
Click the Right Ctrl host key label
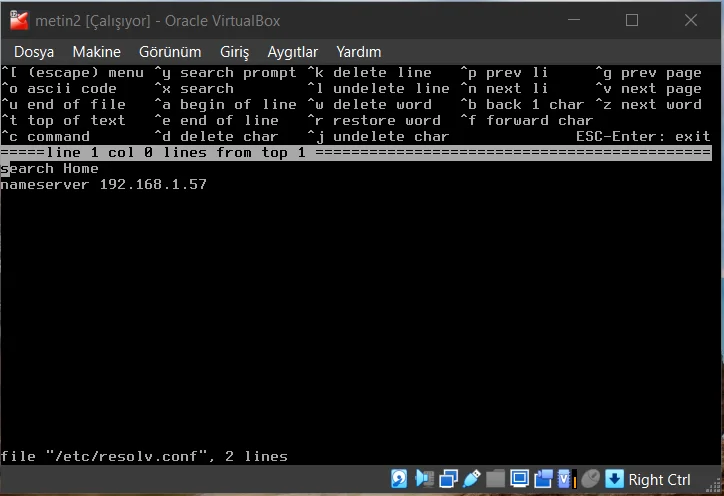[659, 480]
